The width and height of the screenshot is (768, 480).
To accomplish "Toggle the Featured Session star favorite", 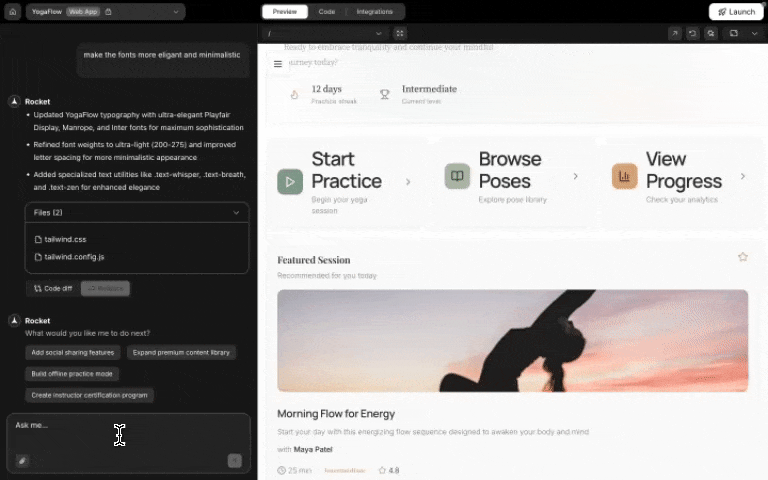I will point(742,257).
